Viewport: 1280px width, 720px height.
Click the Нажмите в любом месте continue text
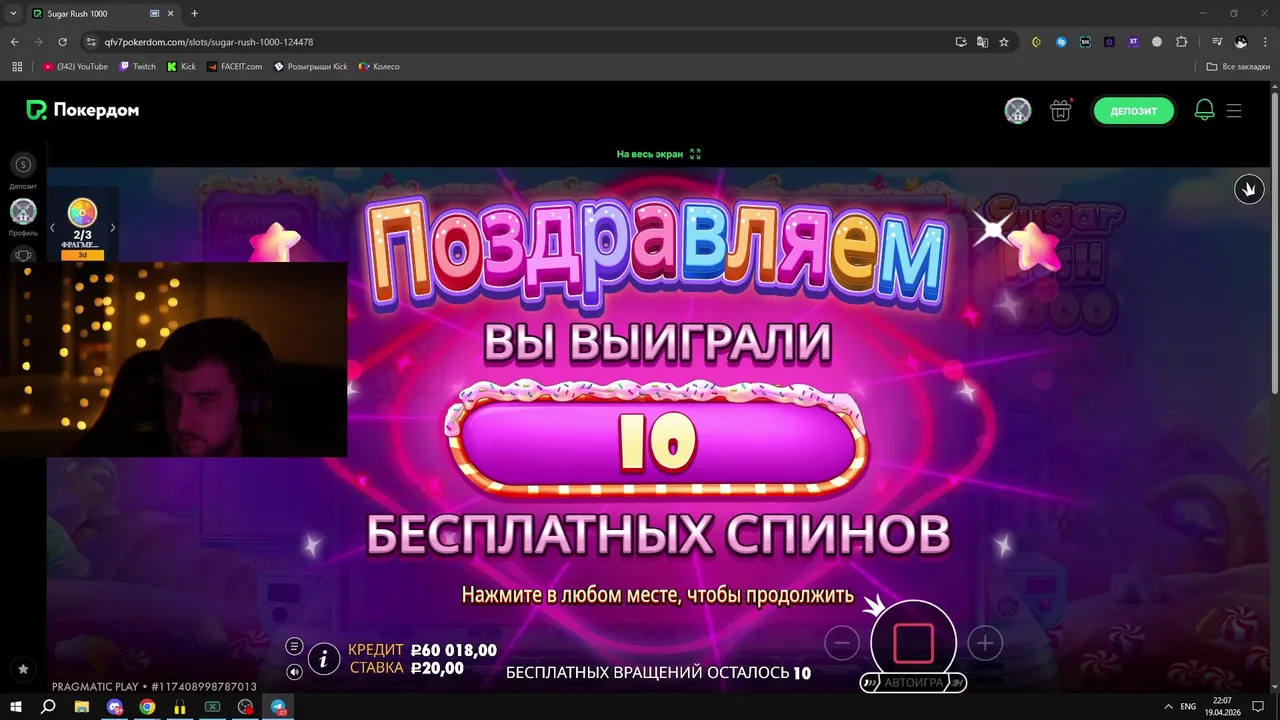(657, 596)
